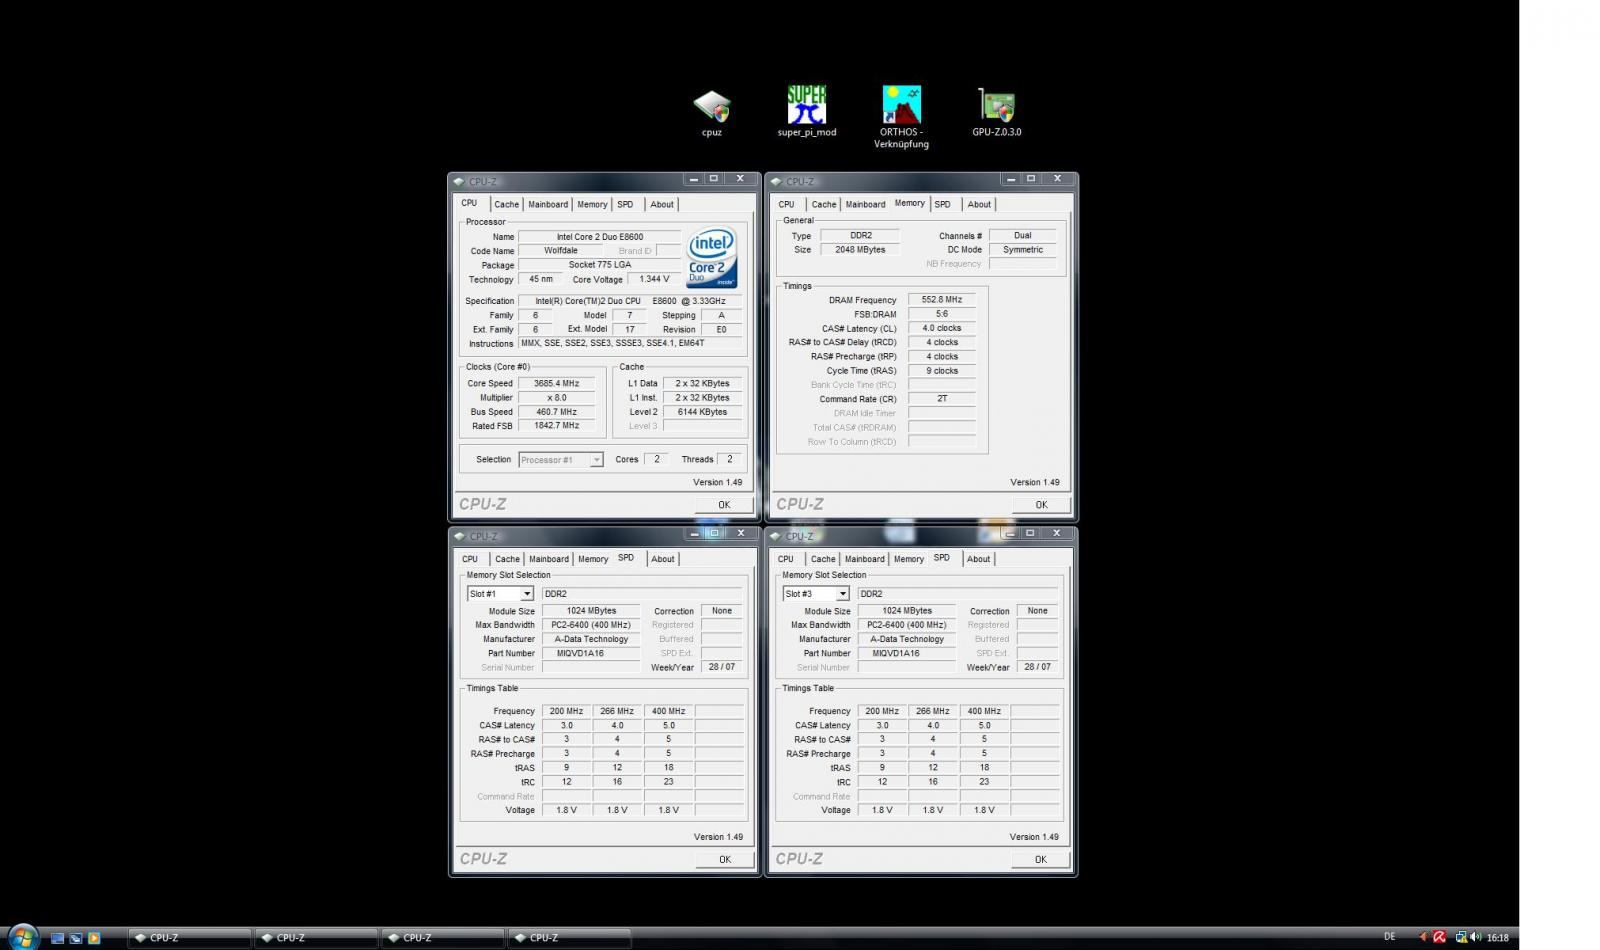Click OK in the memory timings window
This screenshot has height=950, width=1600.
tap(1041, 505)
